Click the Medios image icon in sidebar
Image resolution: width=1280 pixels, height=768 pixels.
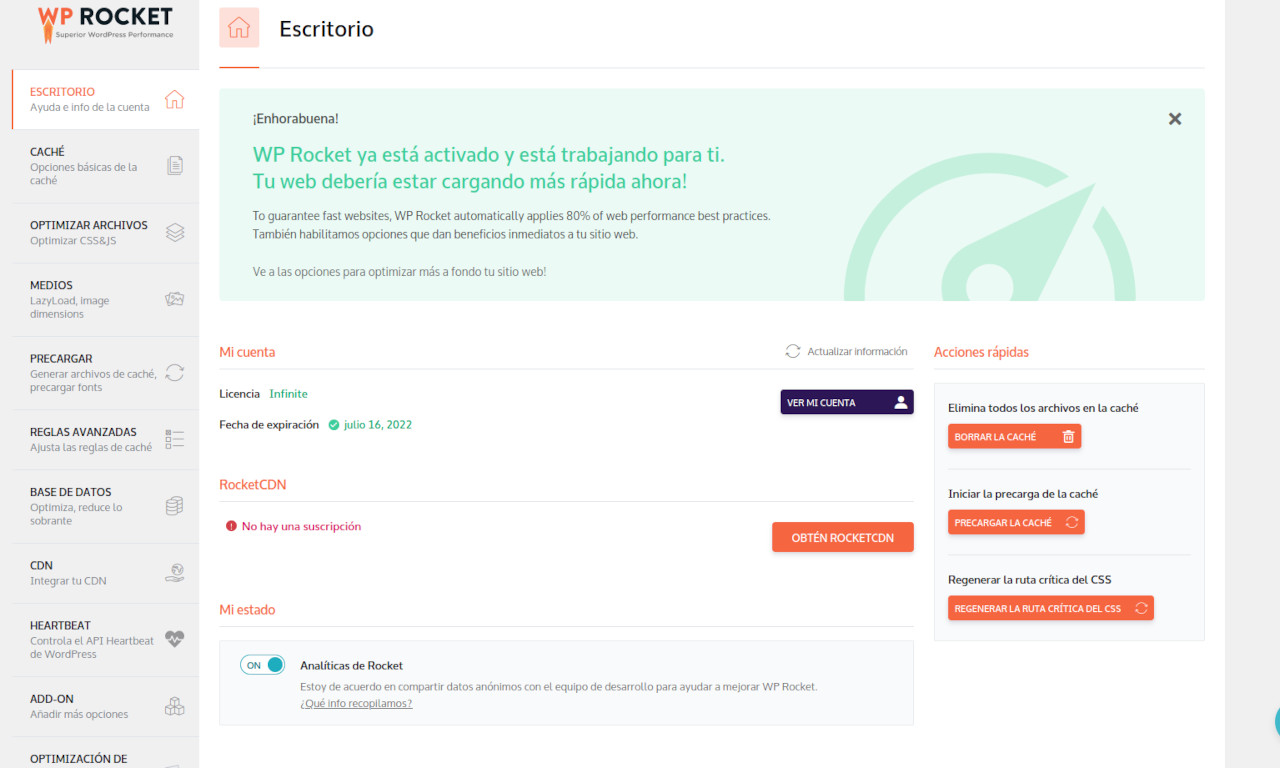click(174, 299)
